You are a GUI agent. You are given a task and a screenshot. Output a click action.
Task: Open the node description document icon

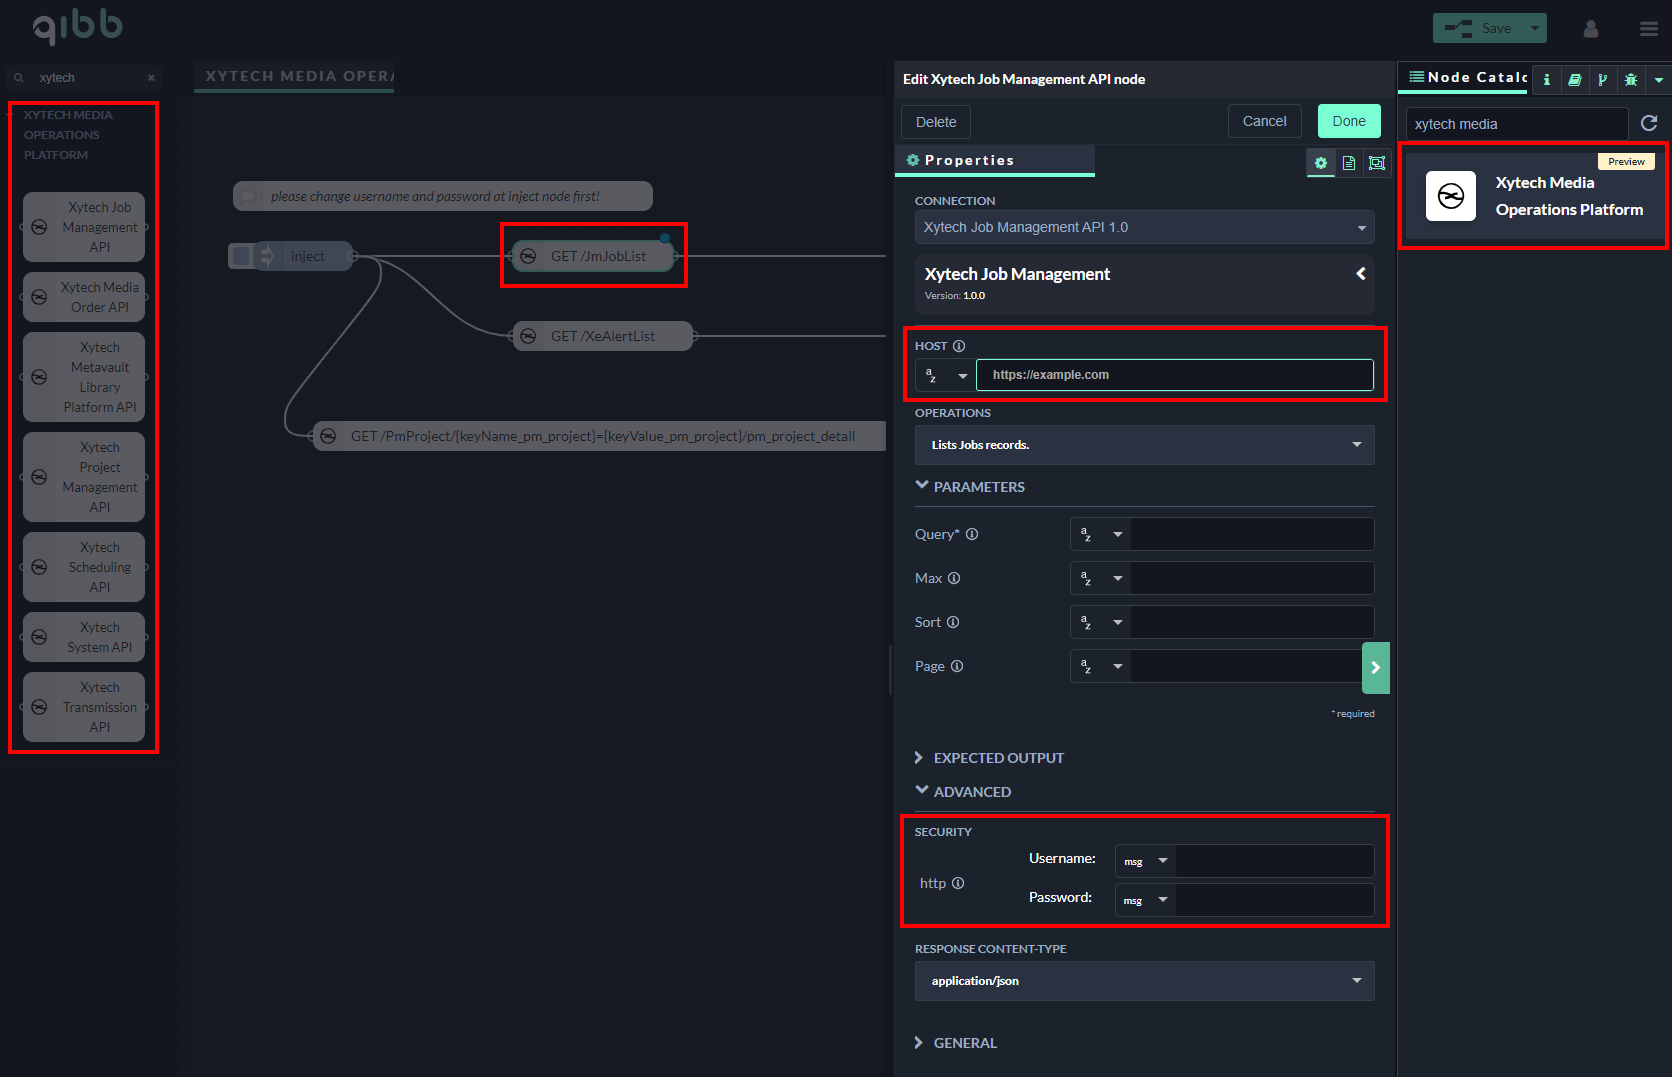(x=1349, y=163)
